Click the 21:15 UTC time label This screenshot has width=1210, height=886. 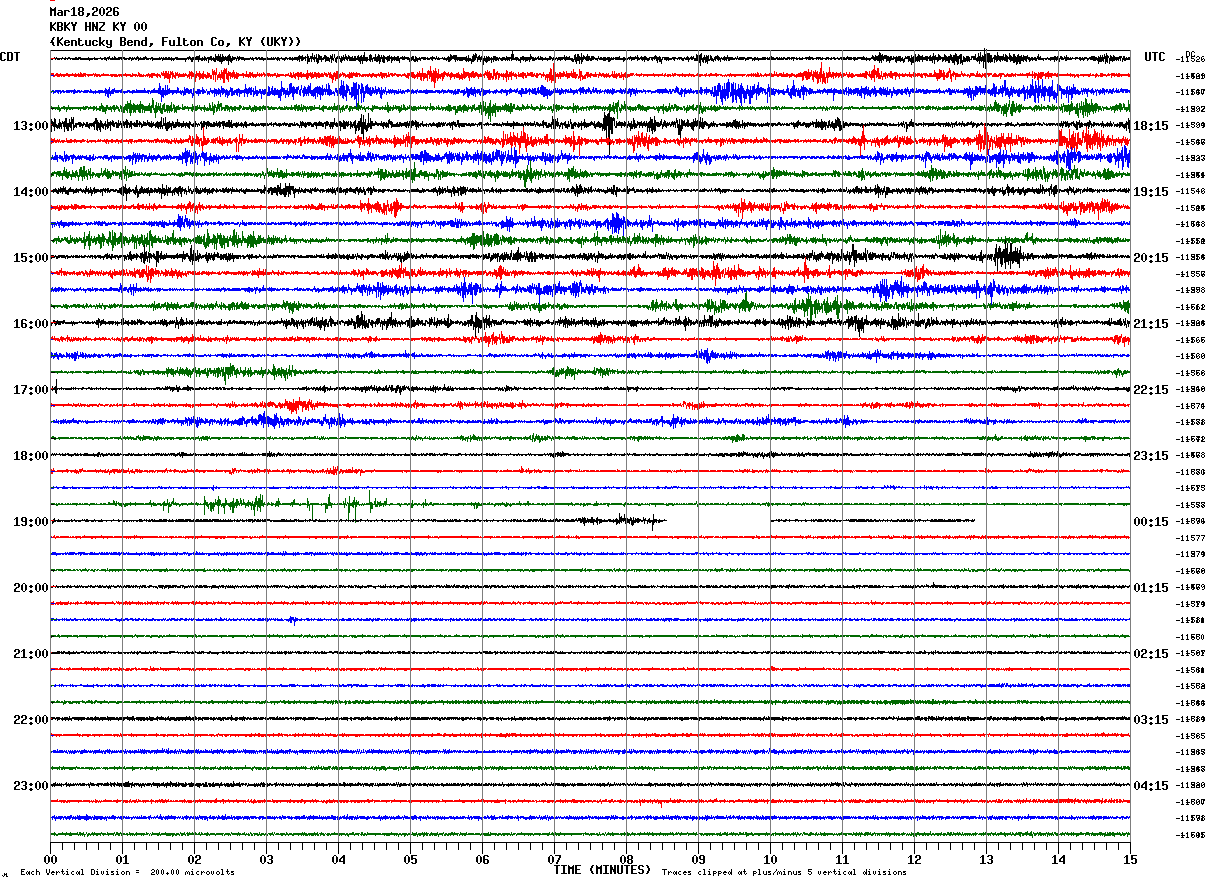click(x=1150, y=323)
